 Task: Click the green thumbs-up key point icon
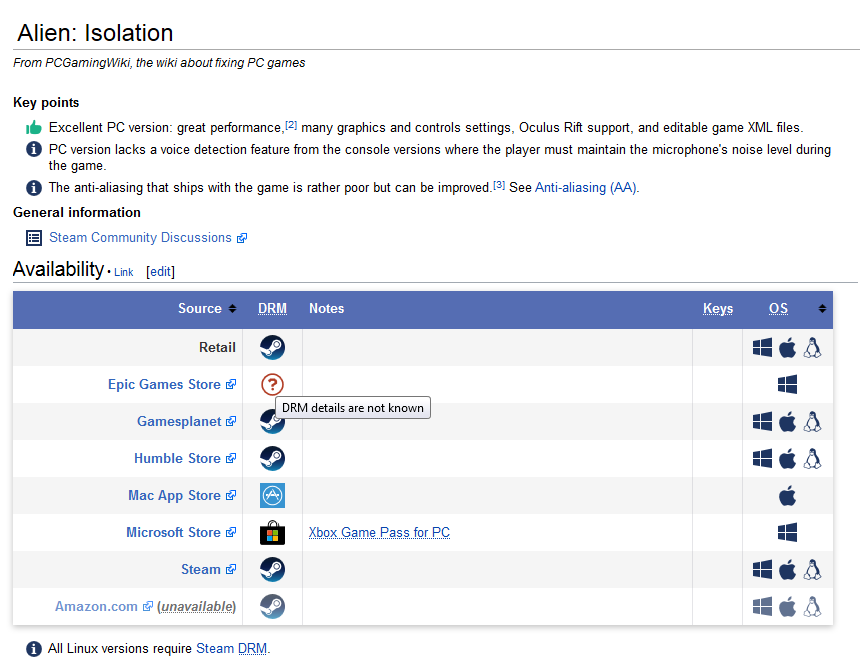34,128
